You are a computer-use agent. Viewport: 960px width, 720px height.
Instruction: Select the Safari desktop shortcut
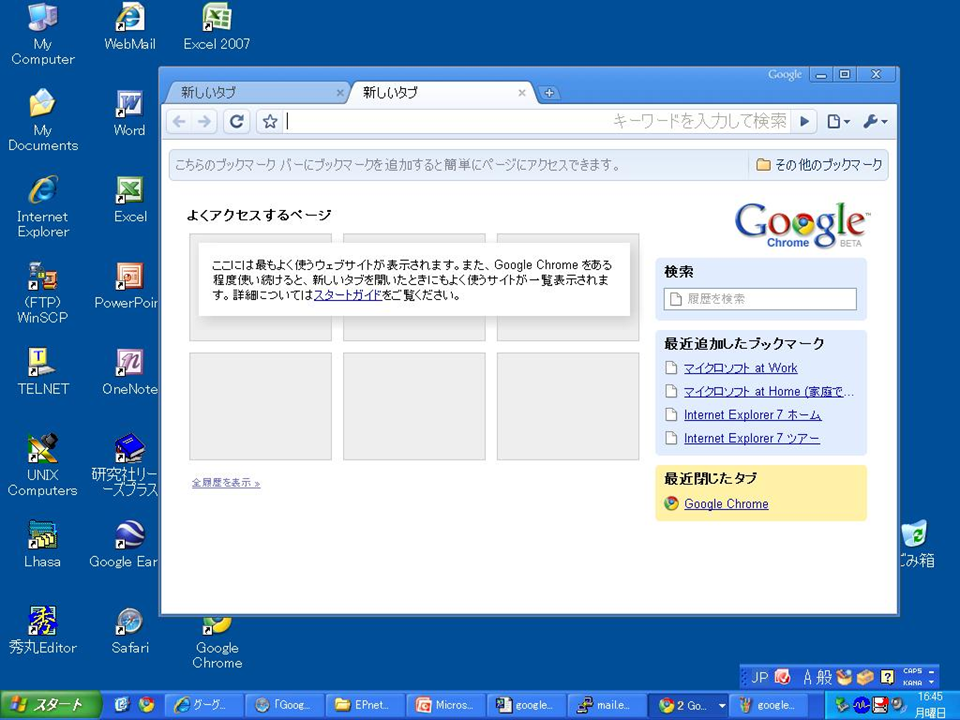(130, 631)
